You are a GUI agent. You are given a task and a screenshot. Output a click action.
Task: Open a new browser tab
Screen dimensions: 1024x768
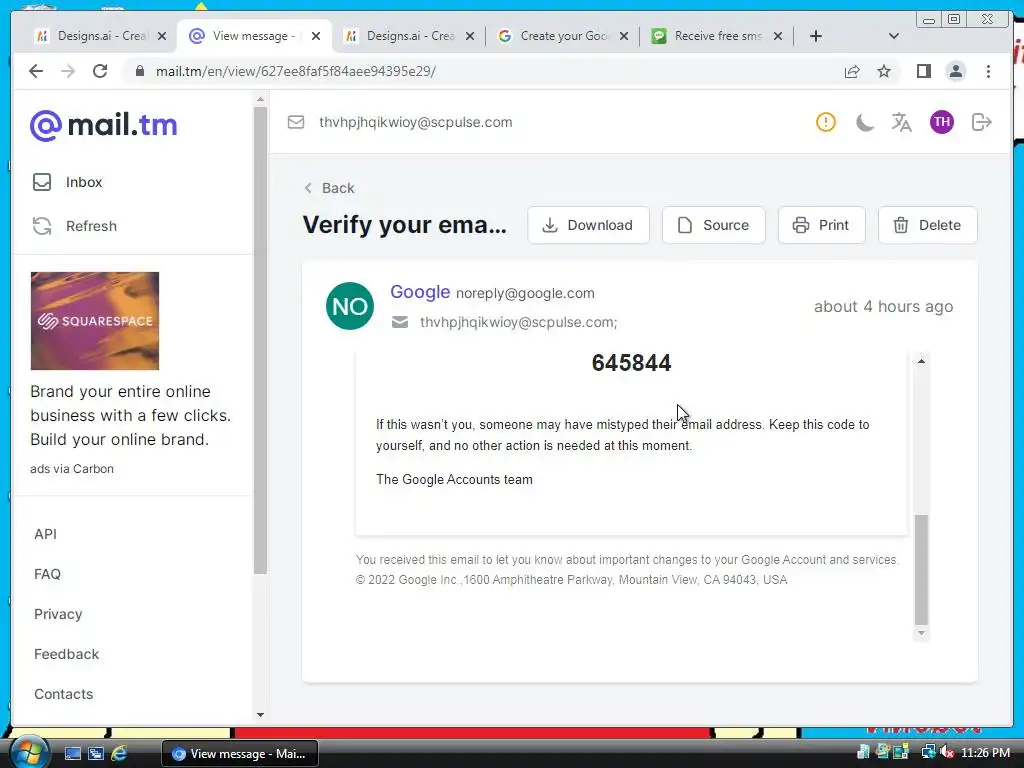click(816, 36)
